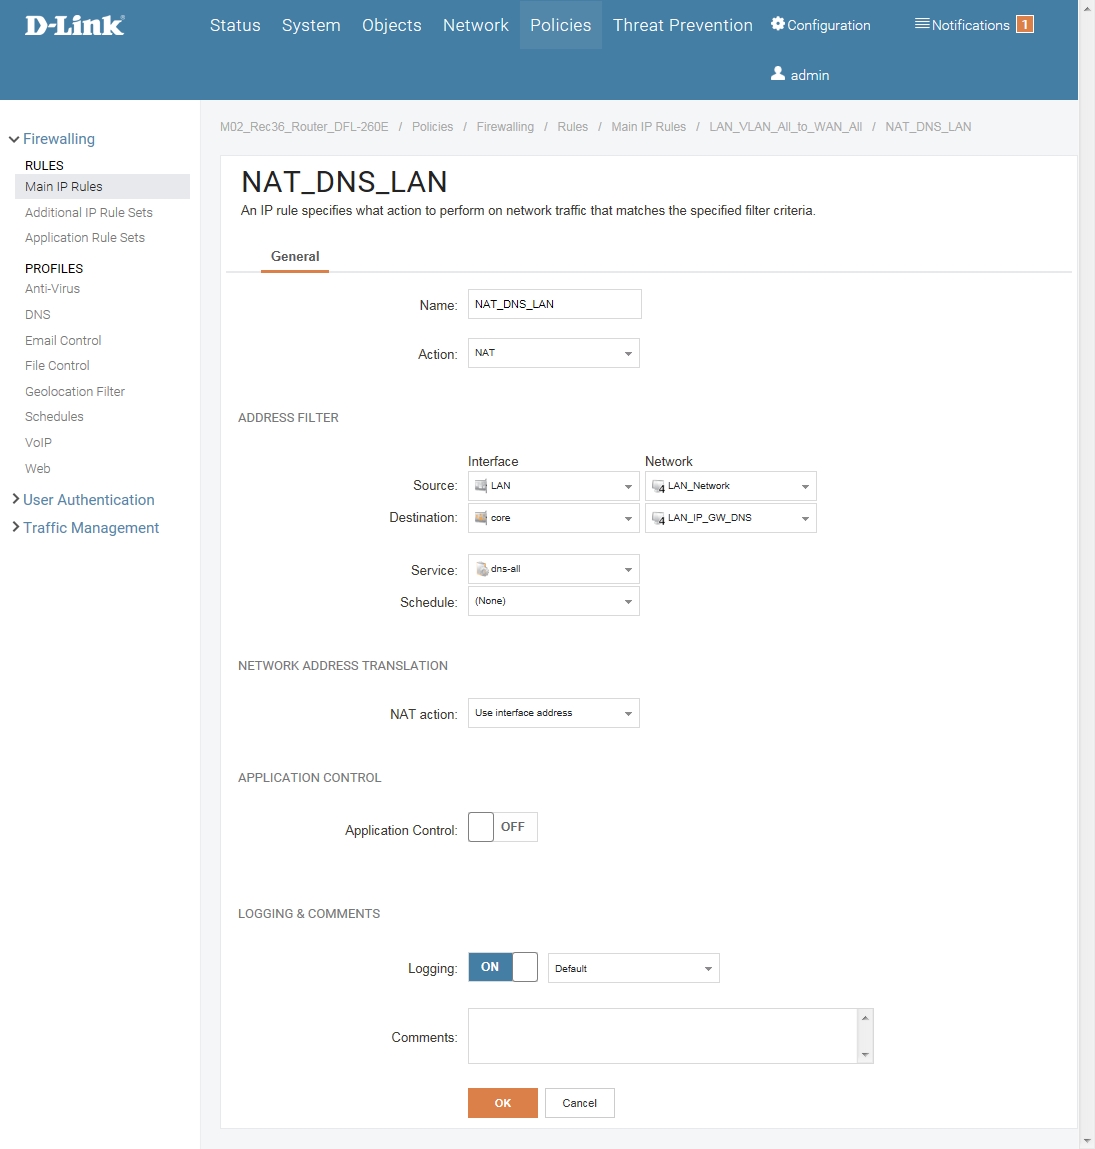Open the Notifications list icon
This screenshot has width=1095, height=1149.
[x=922, y=24]
